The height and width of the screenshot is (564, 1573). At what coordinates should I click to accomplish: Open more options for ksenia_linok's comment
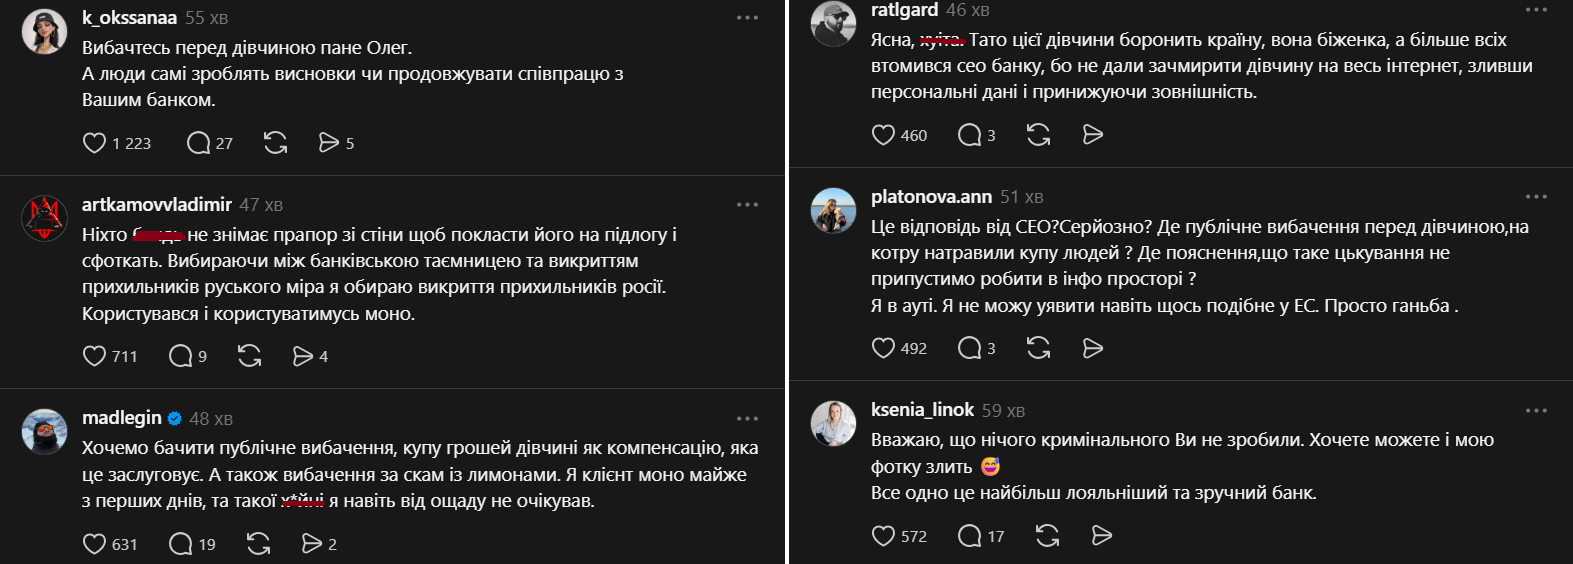pyautogui.click(x=1536, y=411)
